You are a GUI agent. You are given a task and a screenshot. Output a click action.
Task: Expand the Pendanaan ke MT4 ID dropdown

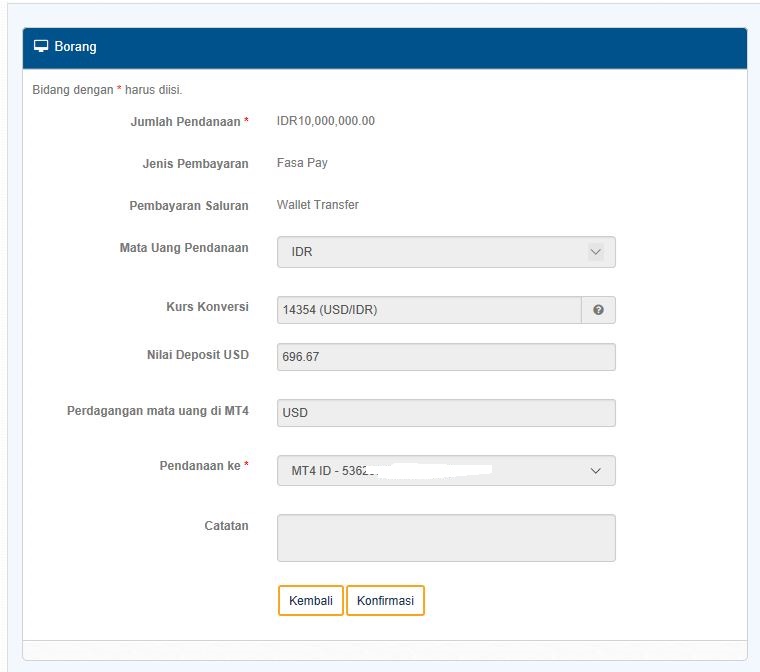click(446, 470)
